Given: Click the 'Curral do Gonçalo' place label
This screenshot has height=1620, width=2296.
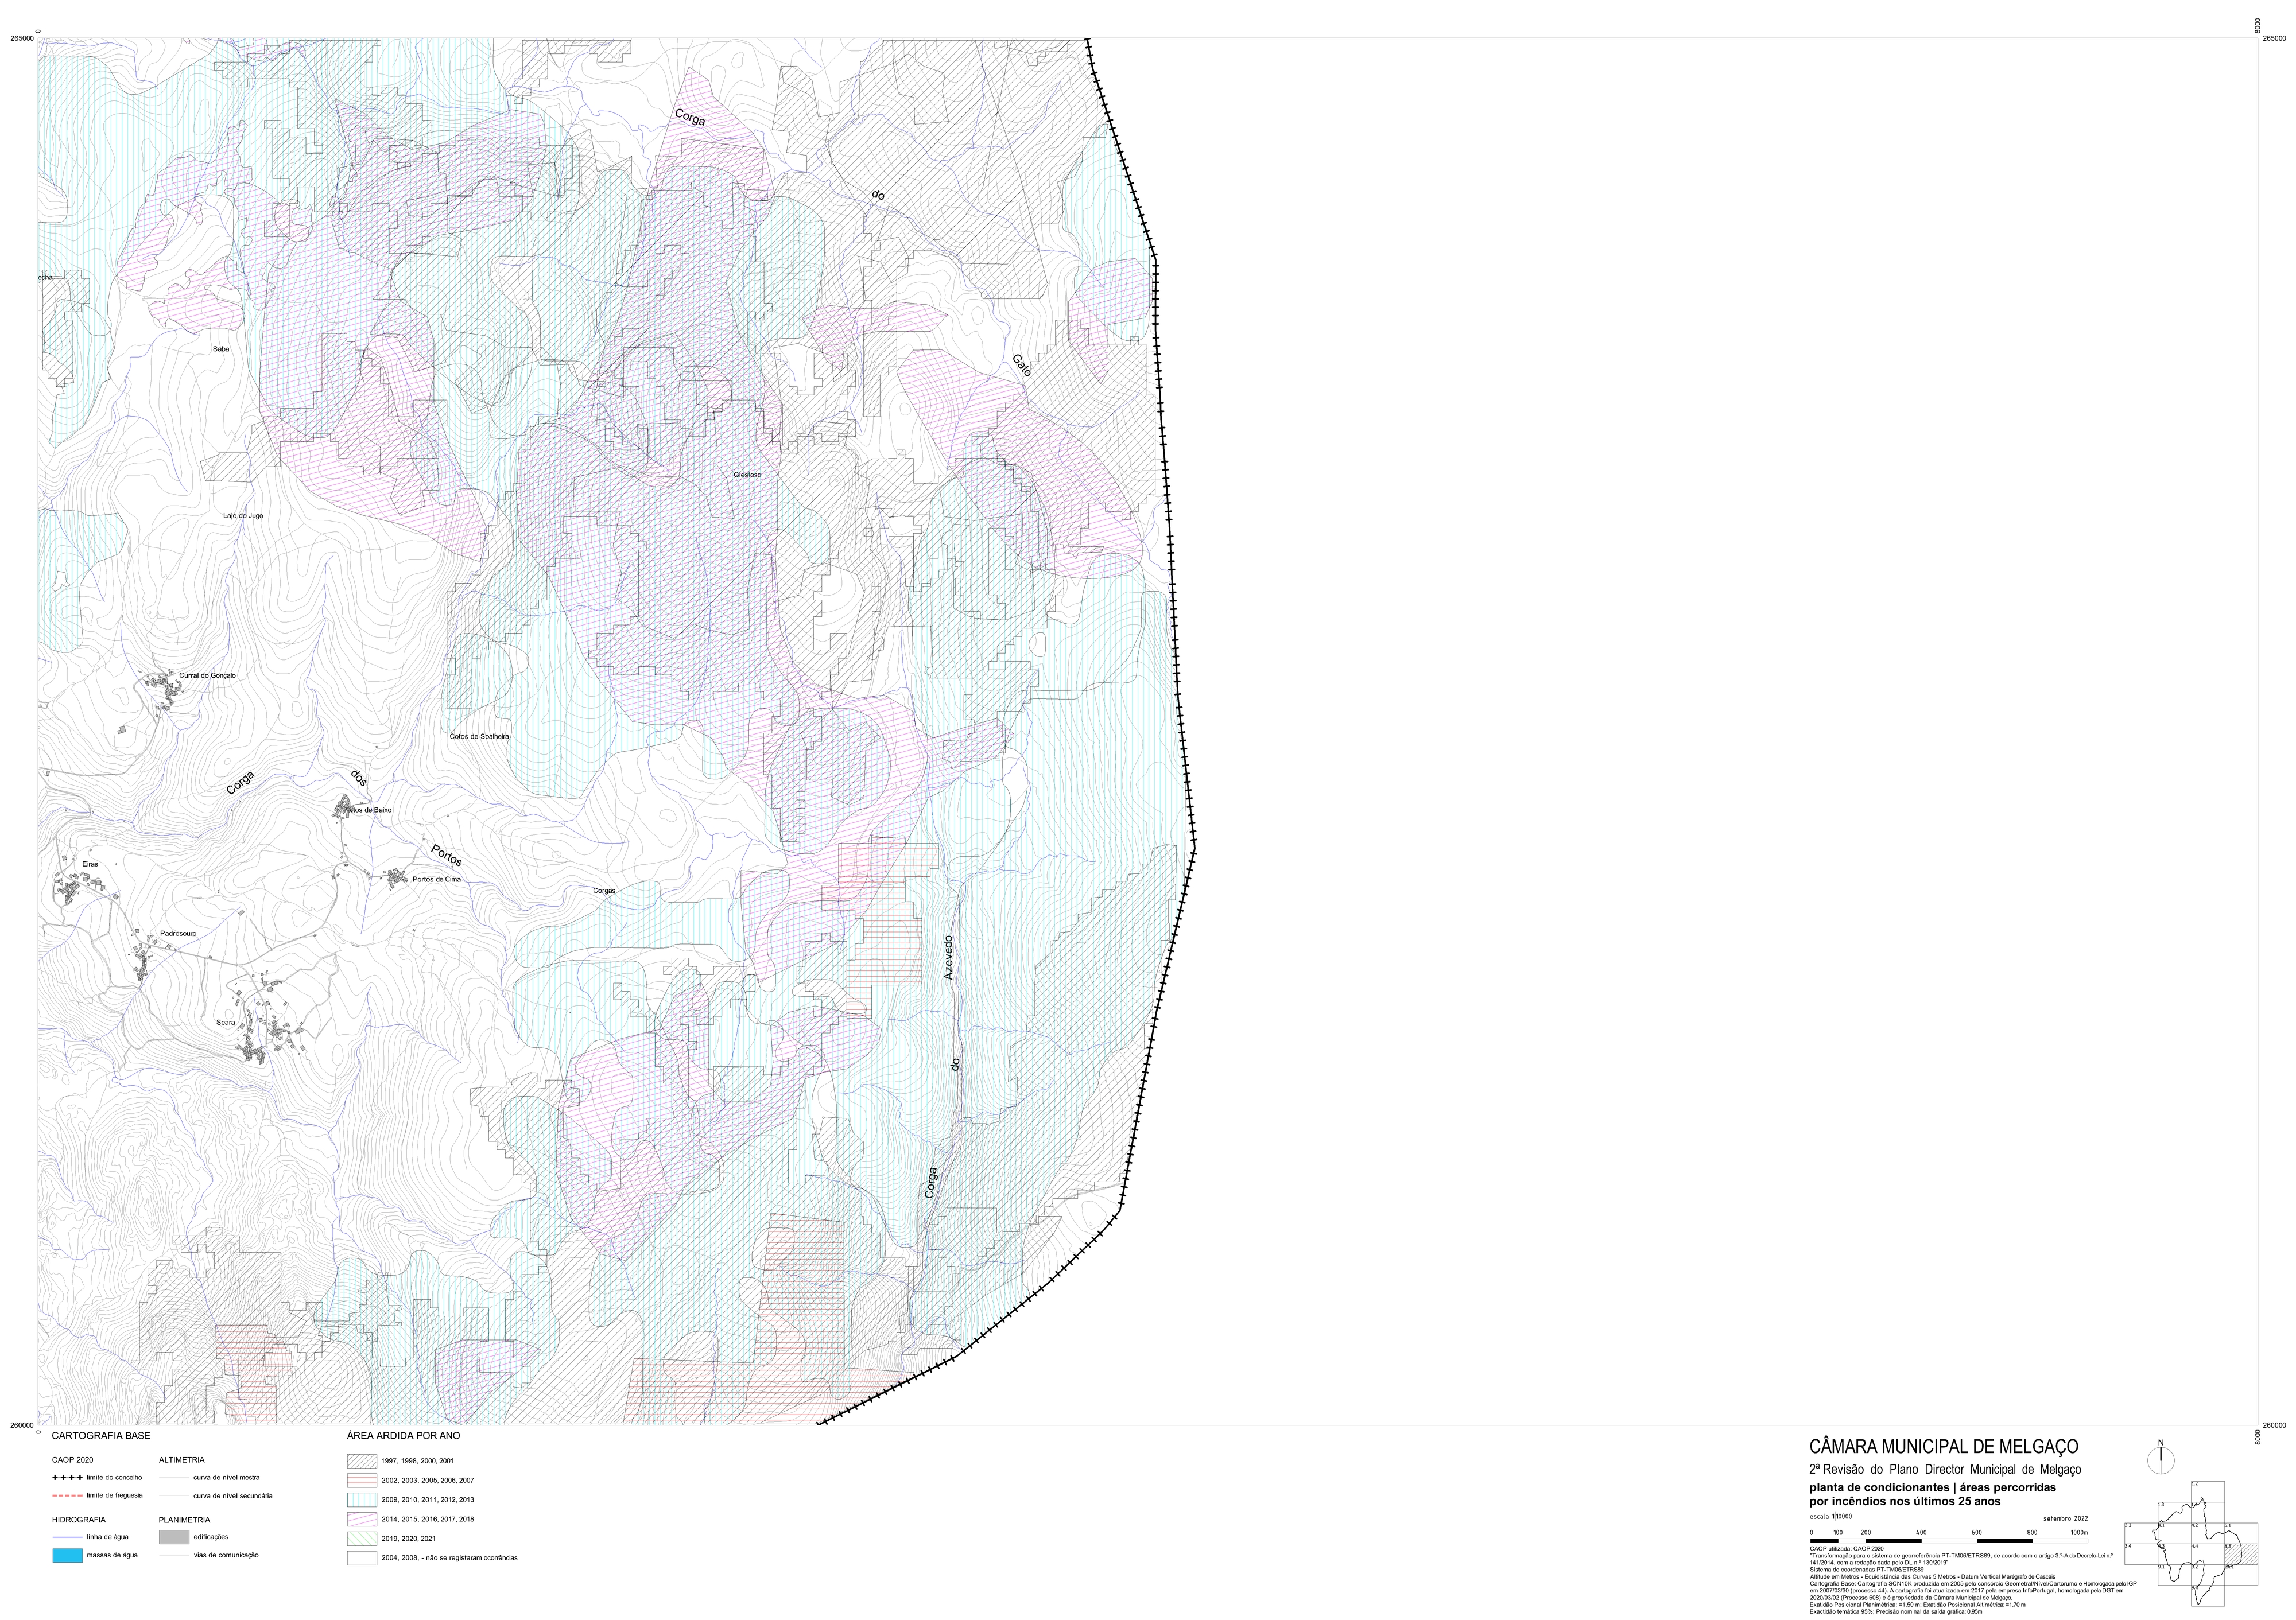Looking at the screenshot, I should pos(207,676).
